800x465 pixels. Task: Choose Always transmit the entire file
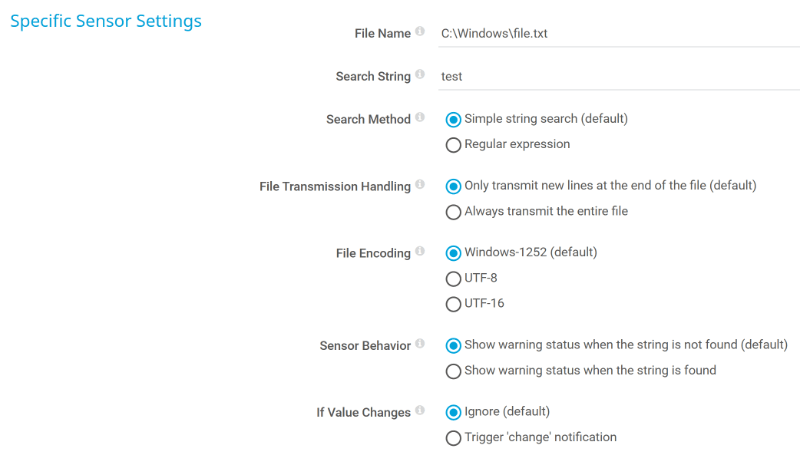pyautogui.click(x=454, y=211)
